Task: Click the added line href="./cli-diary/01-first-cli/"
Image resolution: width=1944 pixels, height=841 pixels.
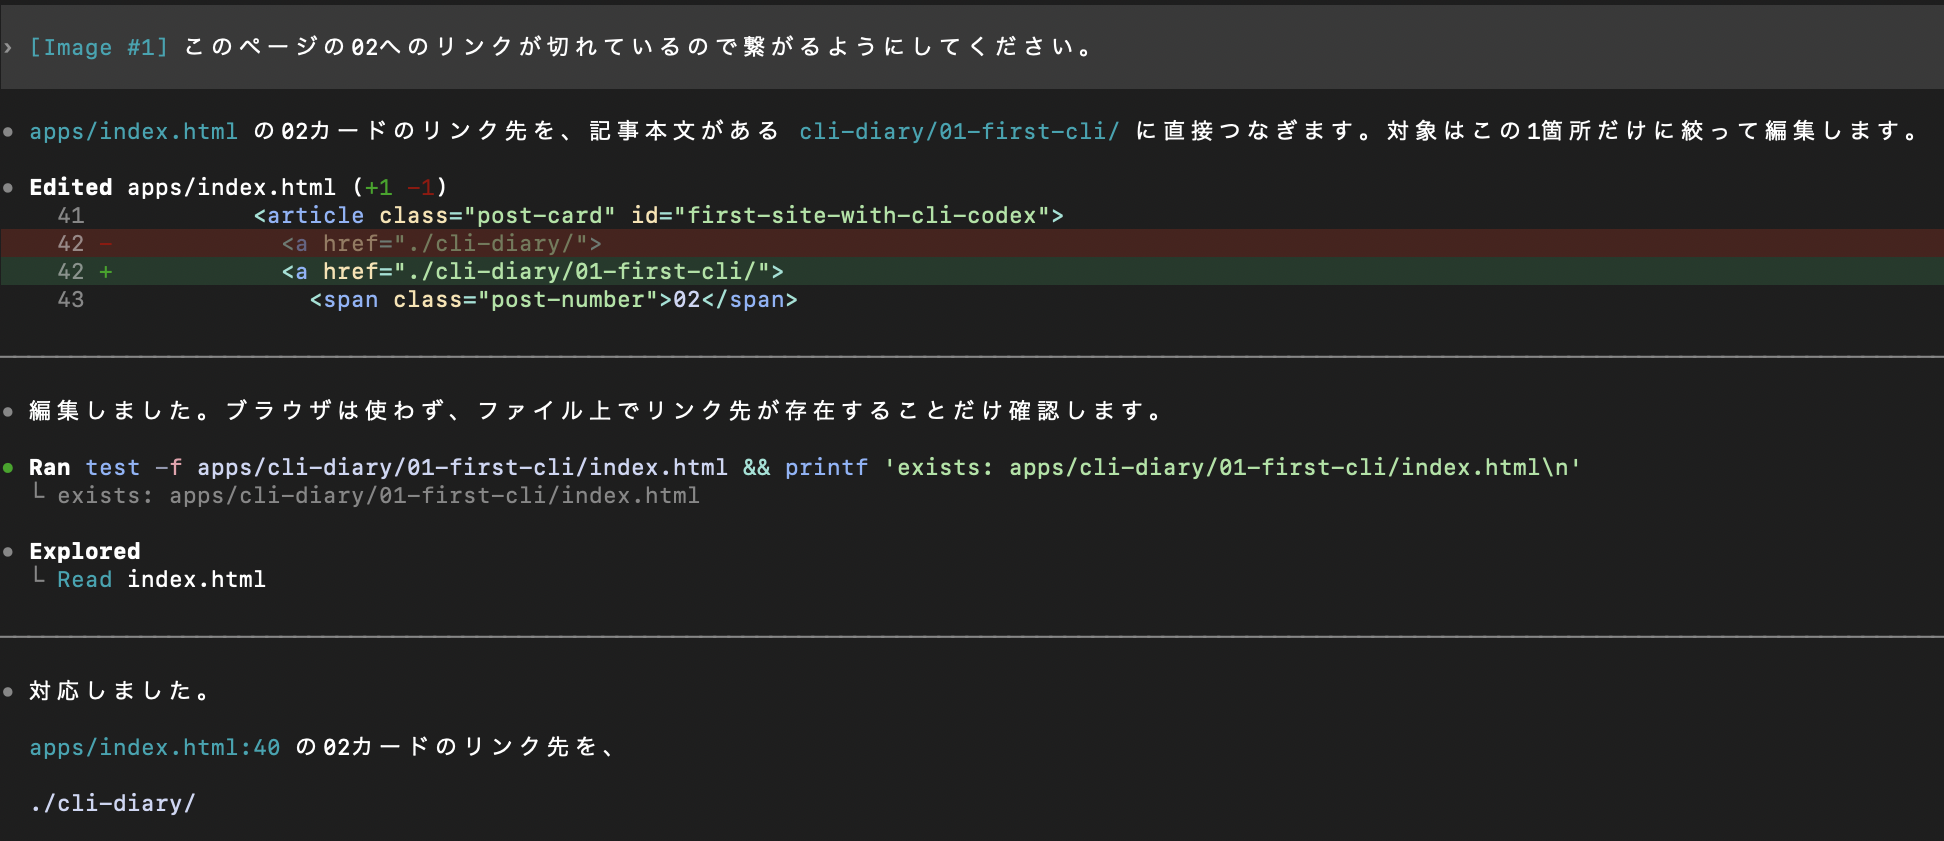Action: pyautogui.click(x=972, y=271)
